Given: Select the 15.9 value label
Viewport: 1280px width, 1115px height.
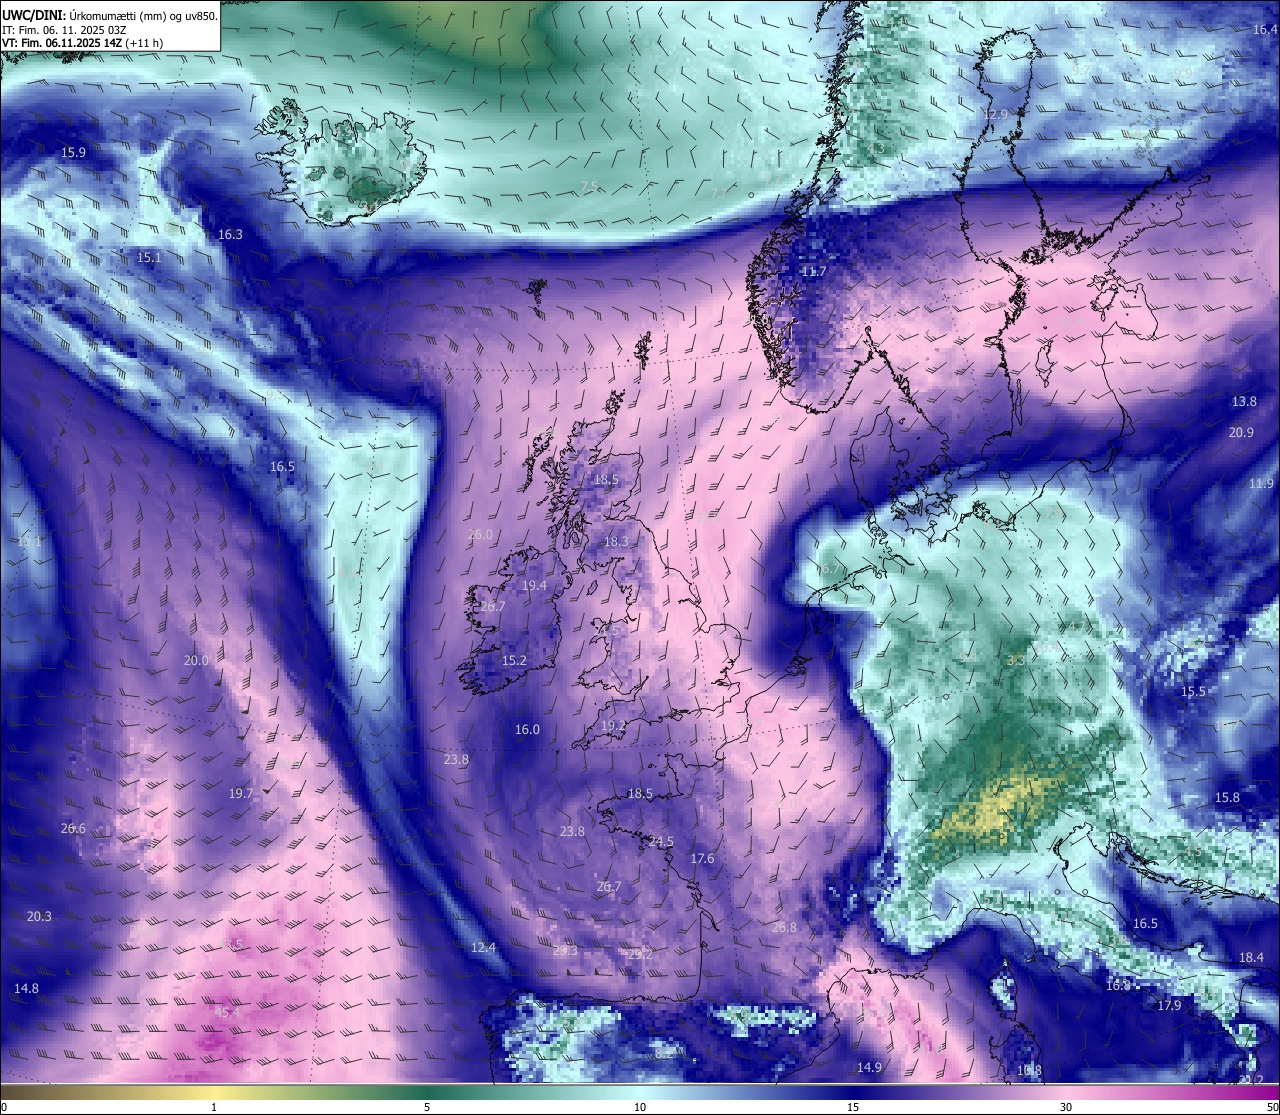Looking at the screenshot, I should coord(73,153).
